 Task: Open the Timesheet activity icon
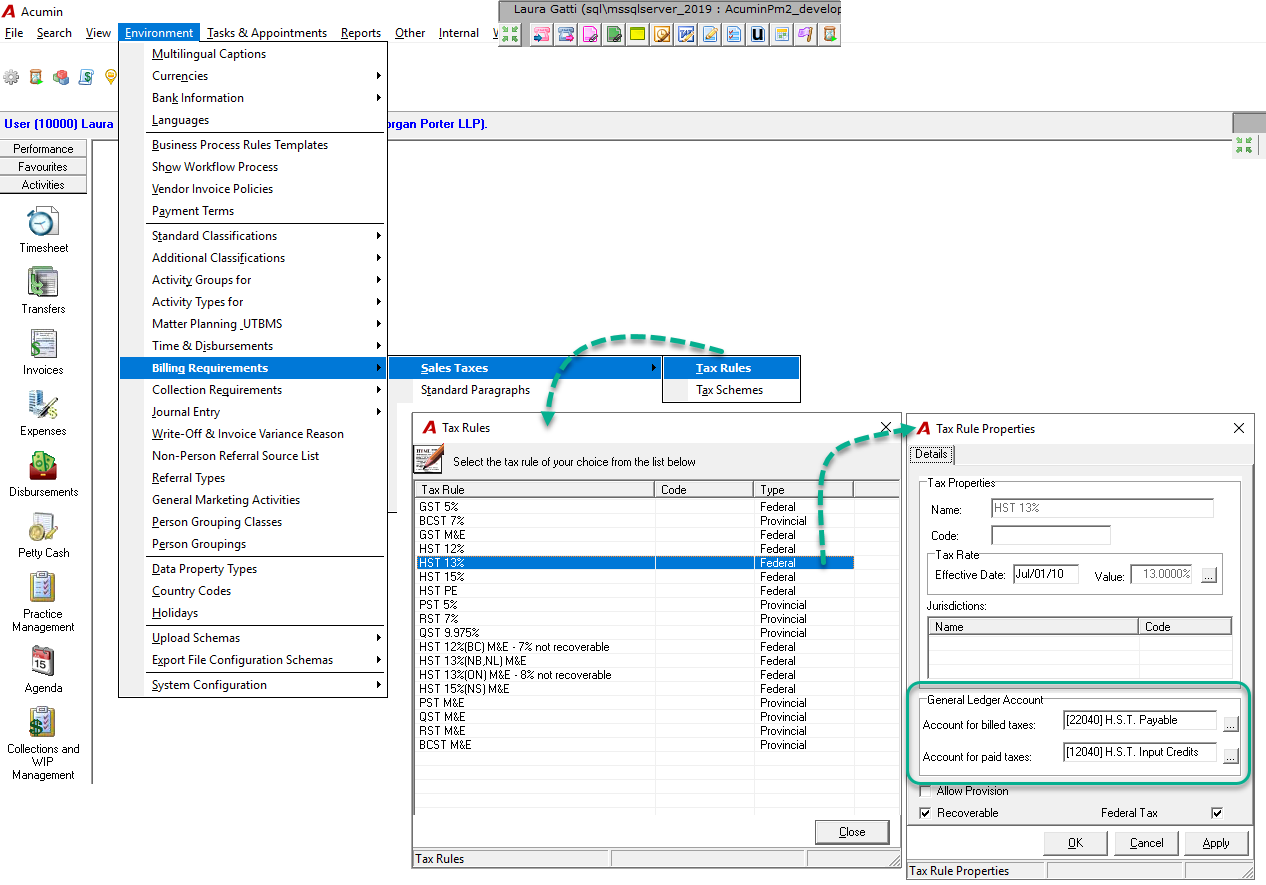43,222
